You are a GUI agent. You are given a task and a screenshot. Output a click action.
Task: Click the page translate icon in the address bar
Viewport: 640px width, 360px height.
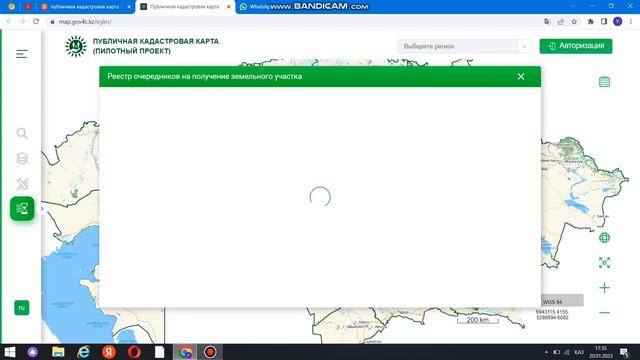[547, 22]
